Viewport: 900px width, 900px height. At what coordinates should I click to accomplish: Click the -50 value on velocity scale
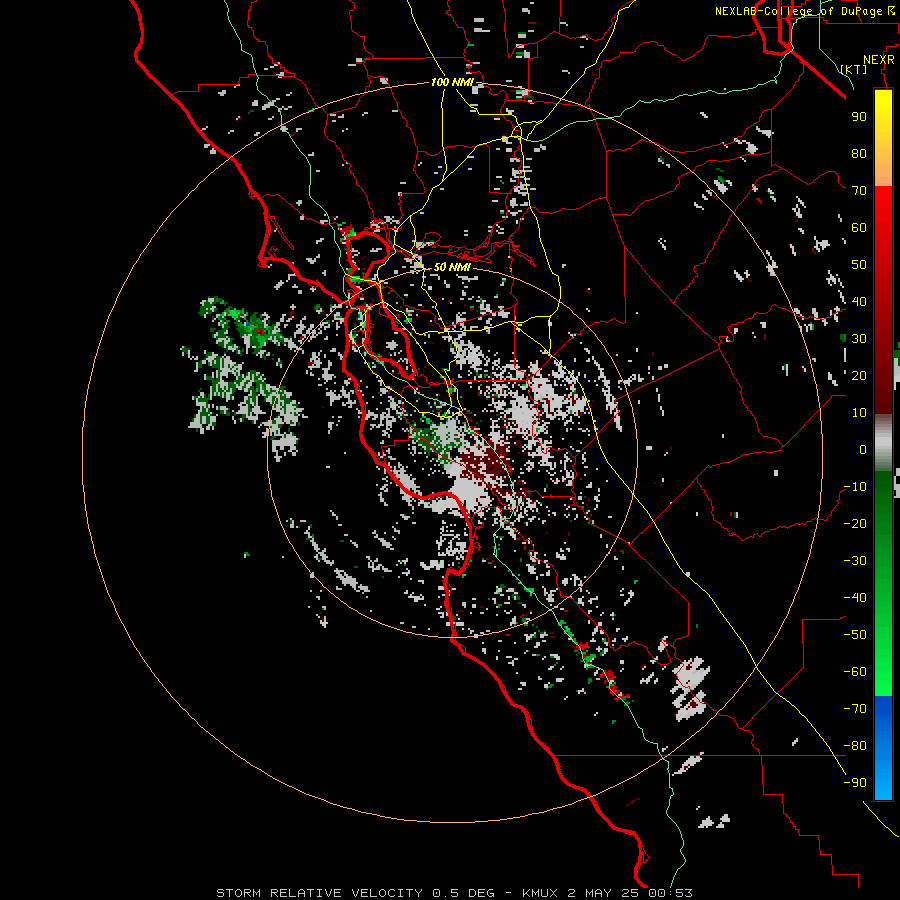coord(855,635)
